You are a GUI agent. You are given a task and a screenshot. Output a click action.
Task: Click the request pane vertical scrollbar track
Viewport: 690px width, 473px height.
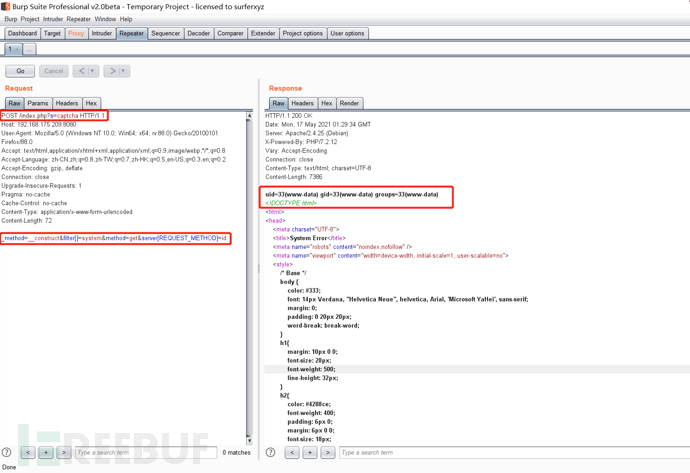[250, 278]
